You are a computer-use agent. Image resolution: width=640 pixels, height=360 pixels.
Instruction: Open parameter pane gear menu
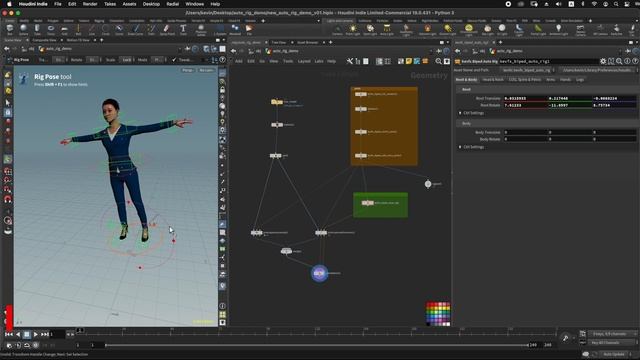[x=603, y=61]
